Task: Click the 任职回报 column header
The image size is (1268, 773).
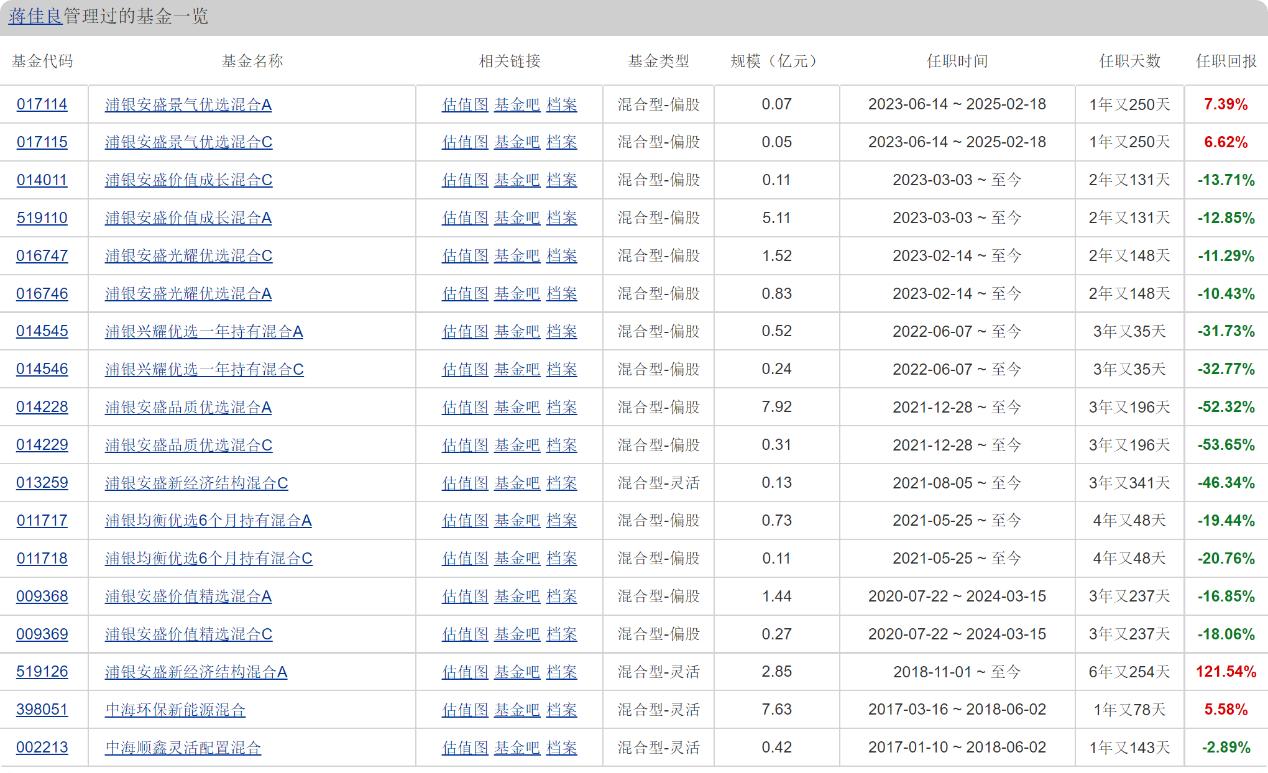Action: click(x=1226, y=61)
